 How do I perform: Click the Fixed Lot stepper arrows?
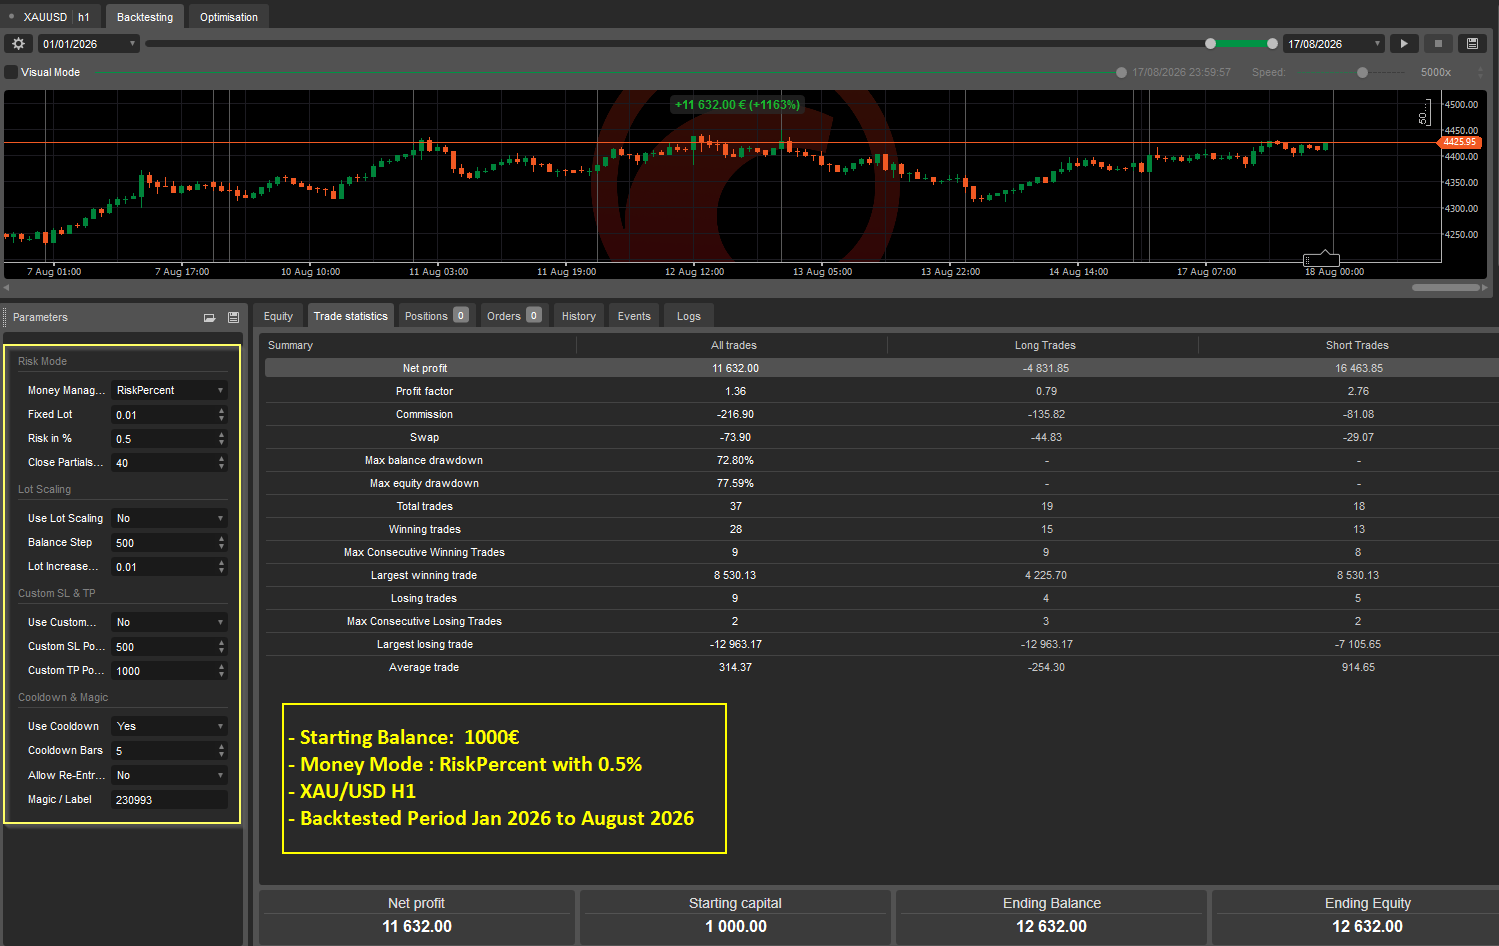(x=222, y=414)
